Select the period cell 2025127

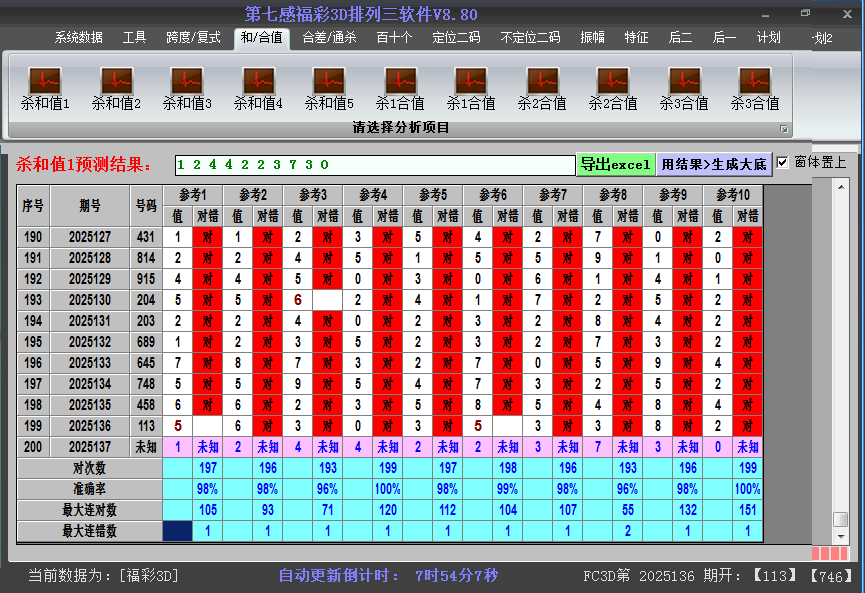point(90,237)
